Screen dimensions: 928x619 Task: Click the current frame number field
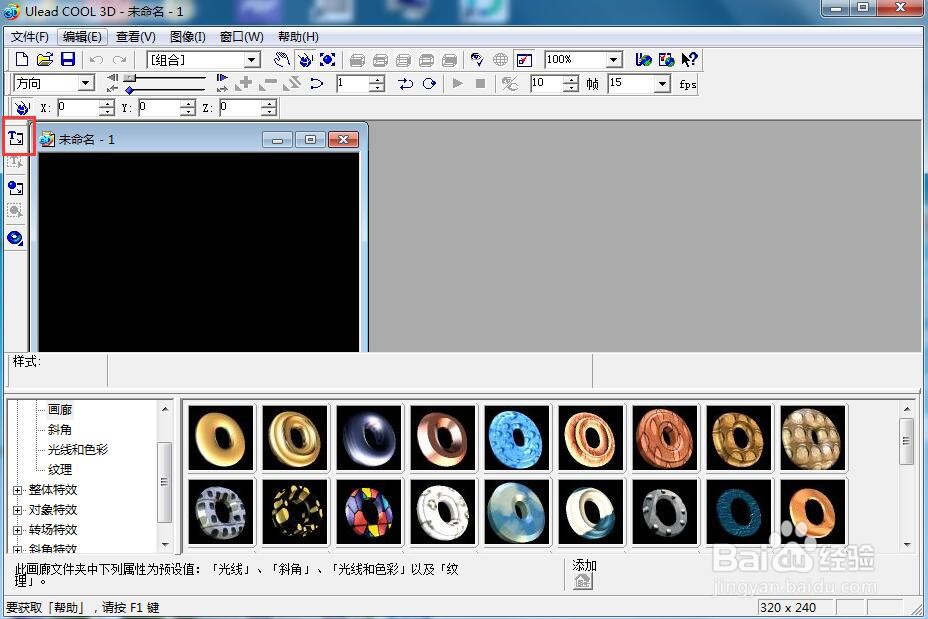(x=353, y=83)
